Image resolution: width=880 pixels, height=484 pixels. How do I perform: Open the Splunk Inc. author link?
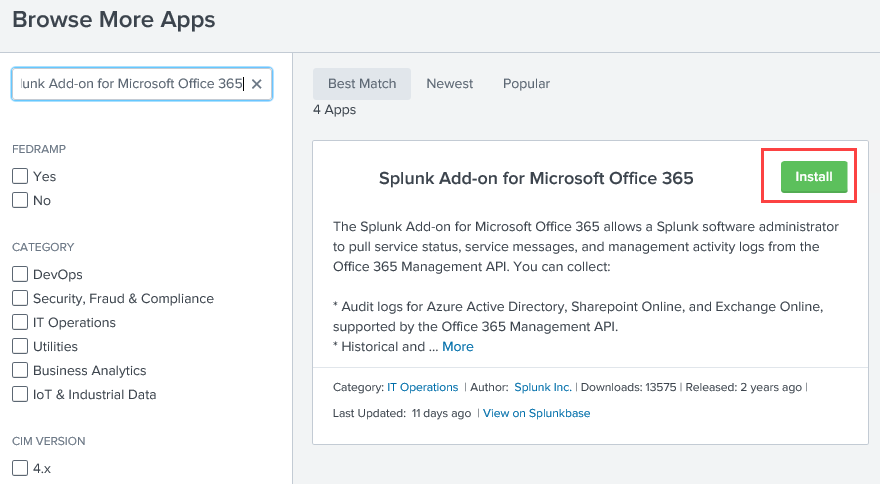point(543,387)
